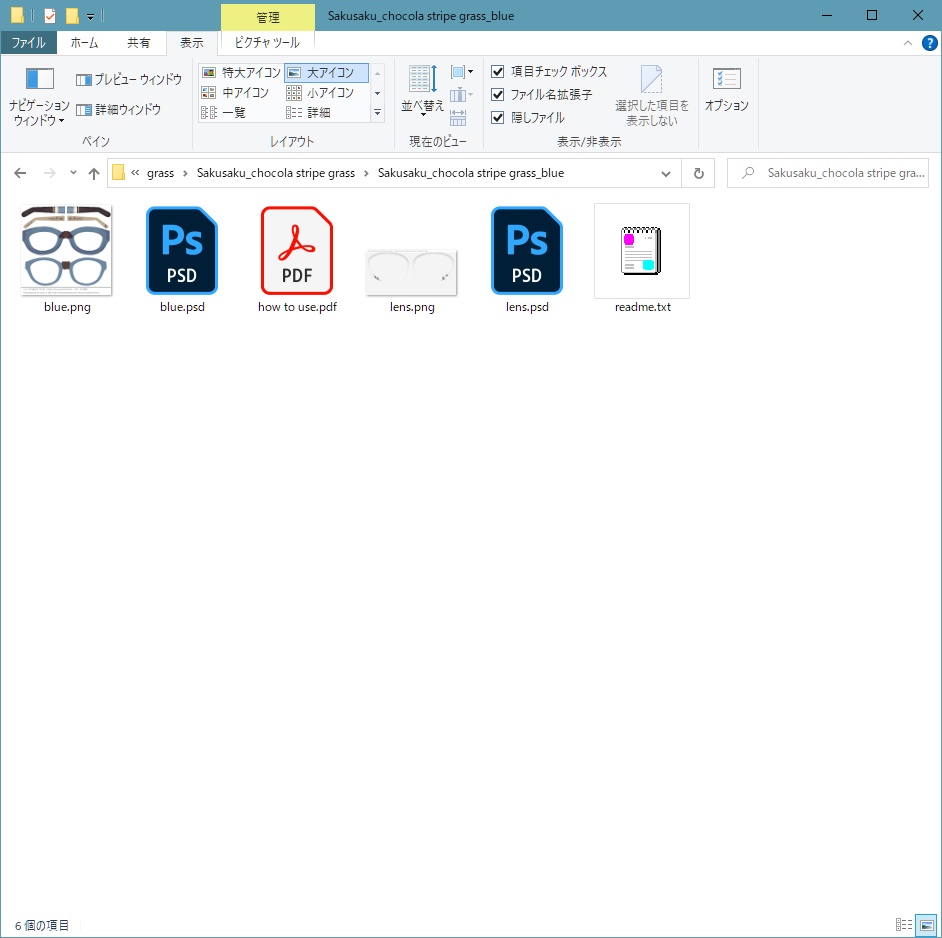Open the Group by dropdown icon

tap(461, 72)
